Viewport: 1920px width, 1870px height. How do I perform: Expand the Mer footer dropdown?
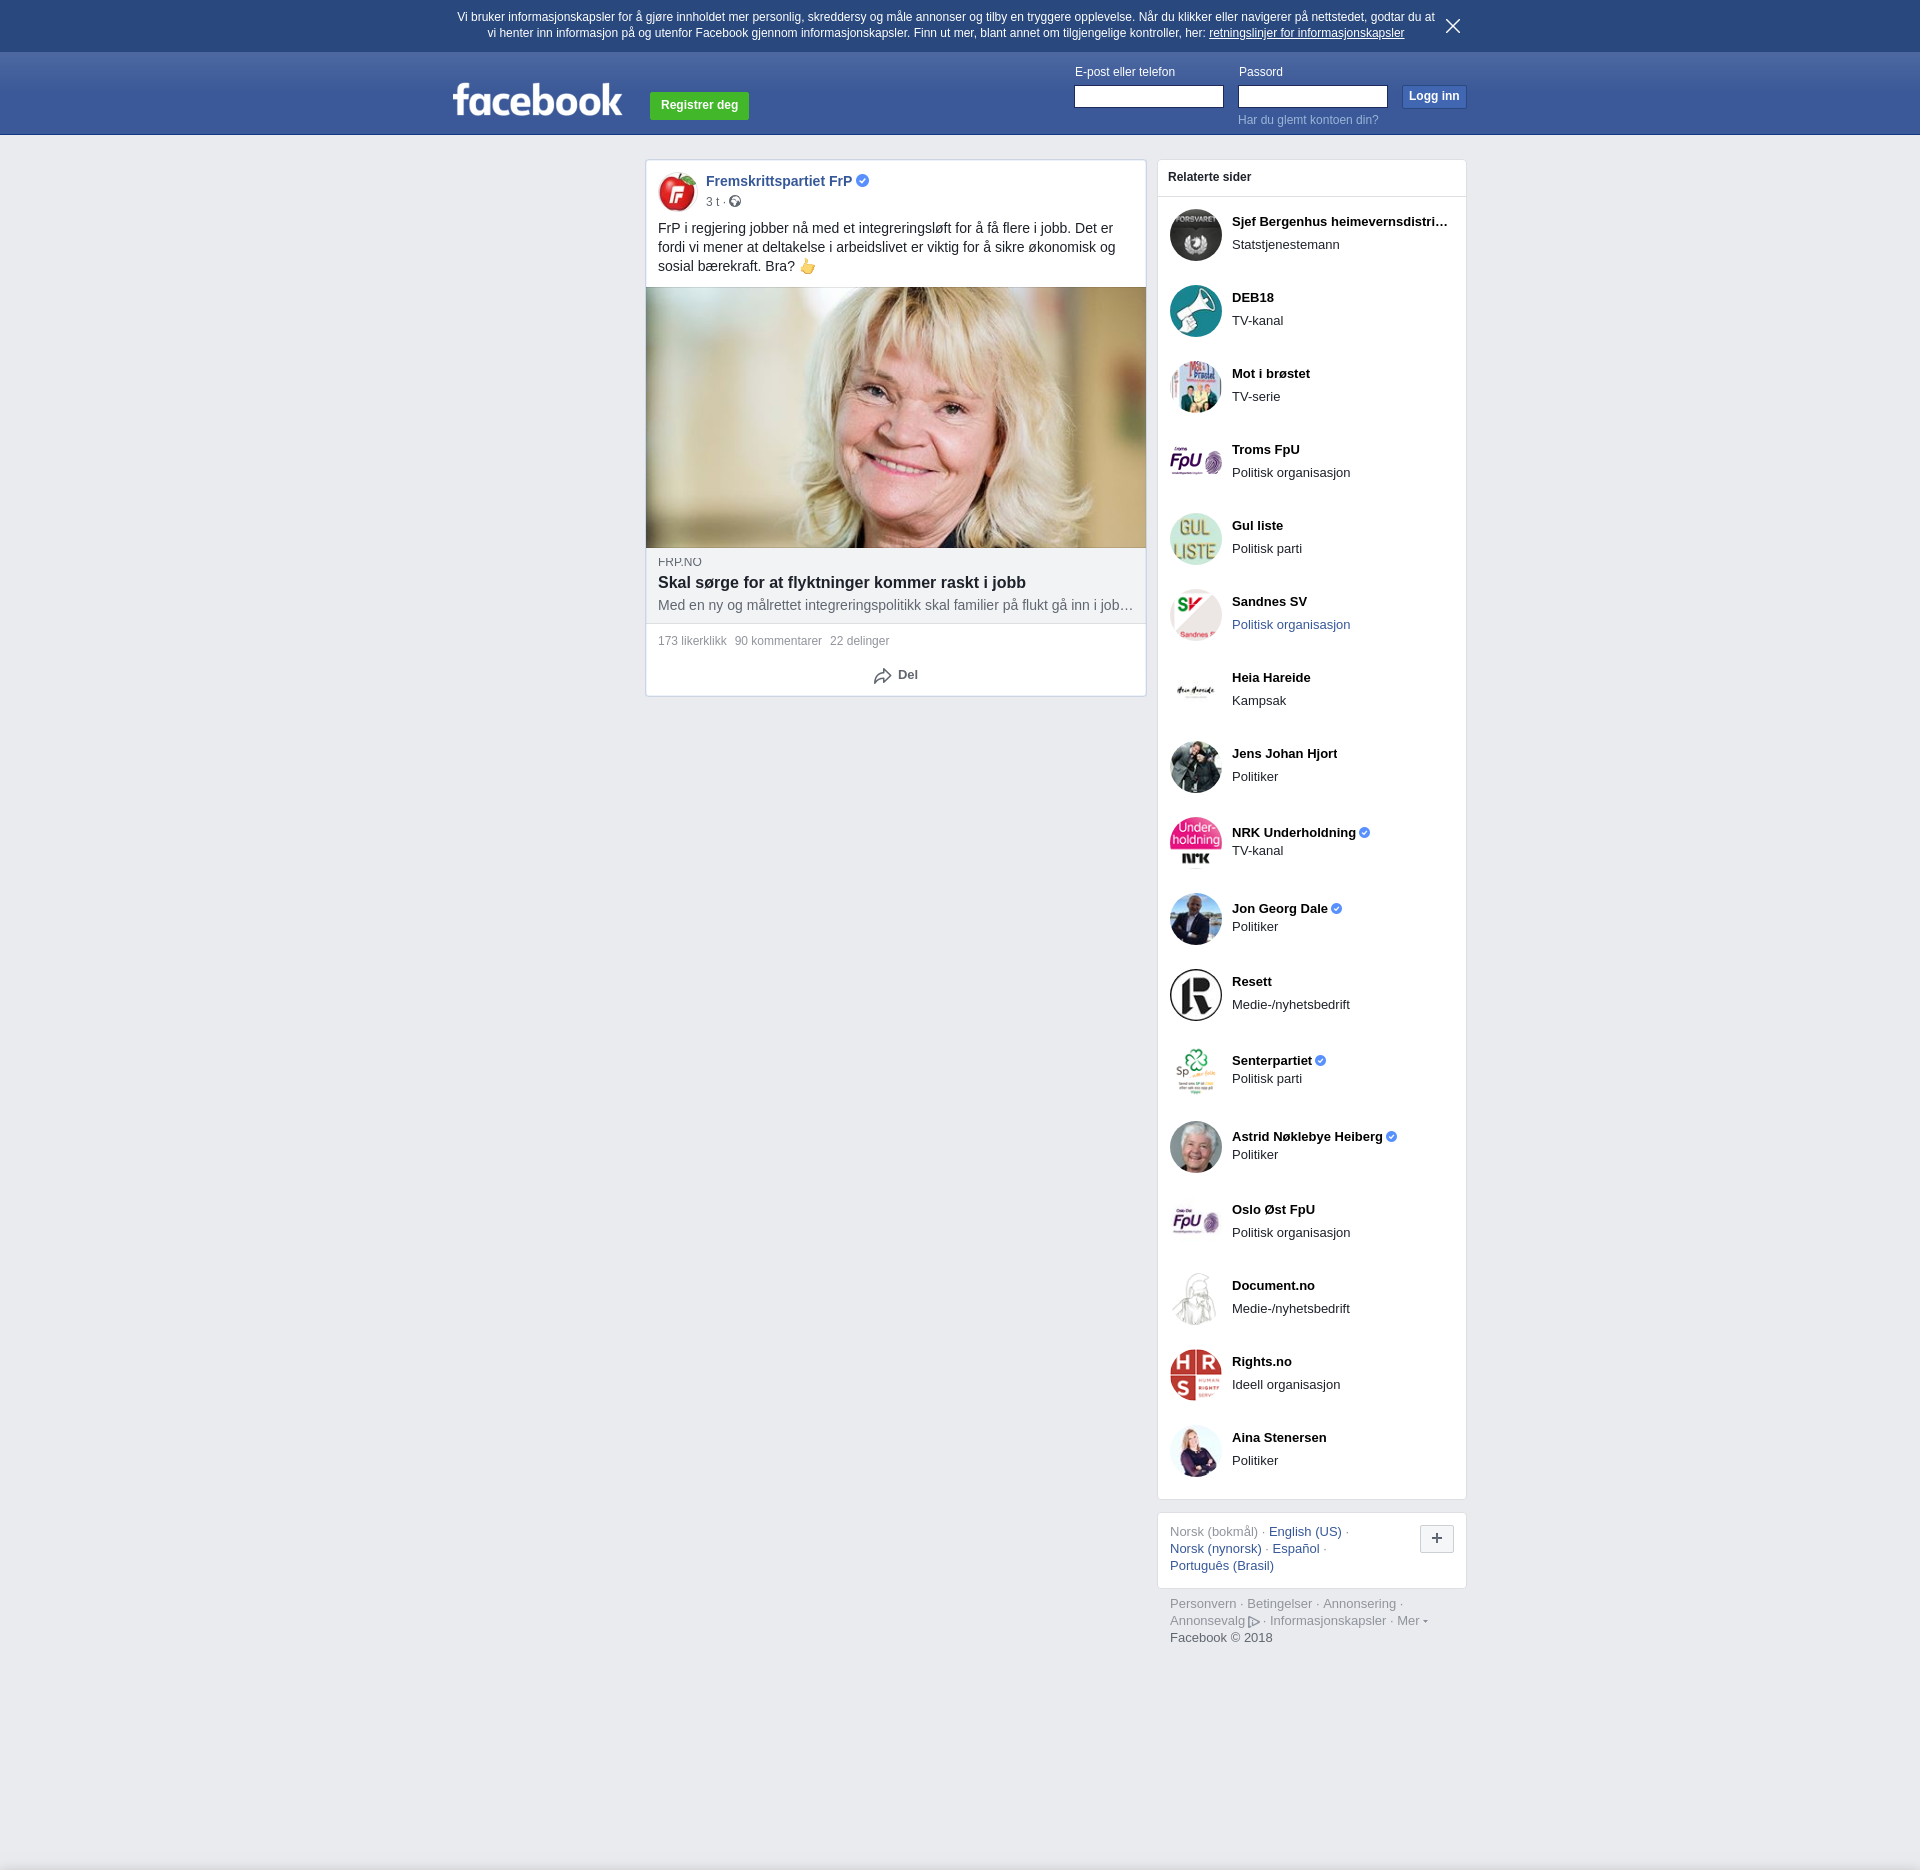coord(1412,1621)
